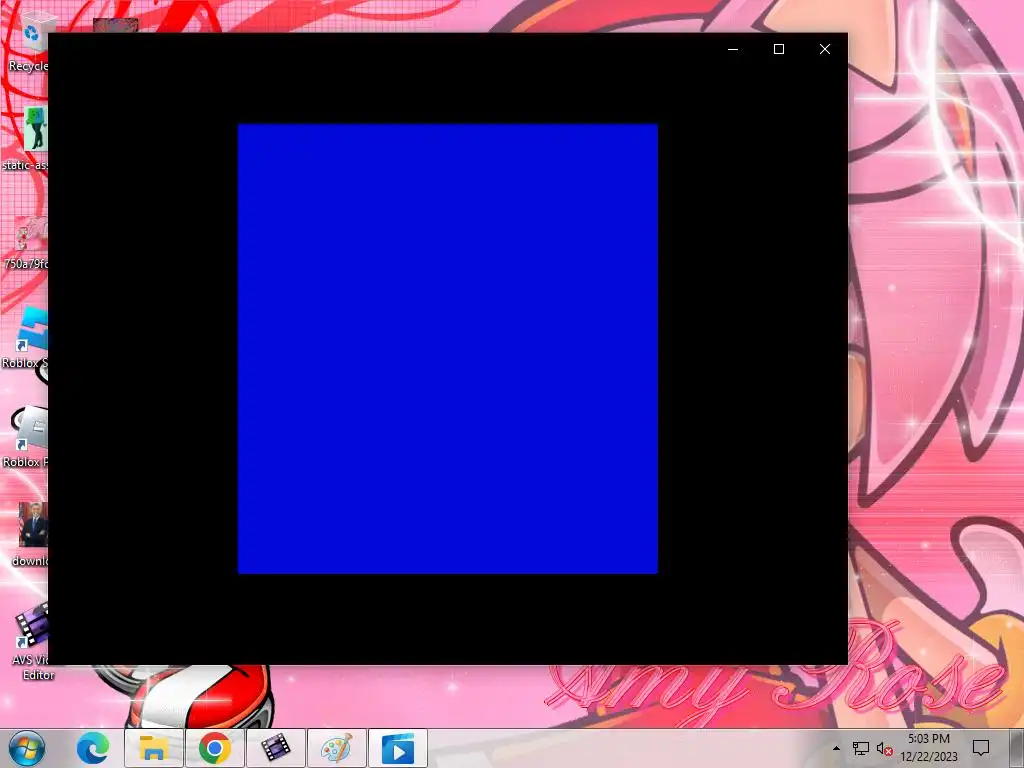The height and width of the screenshot is (768, 1024).
Task: Maximize the black video window
Action: point(778,49)
